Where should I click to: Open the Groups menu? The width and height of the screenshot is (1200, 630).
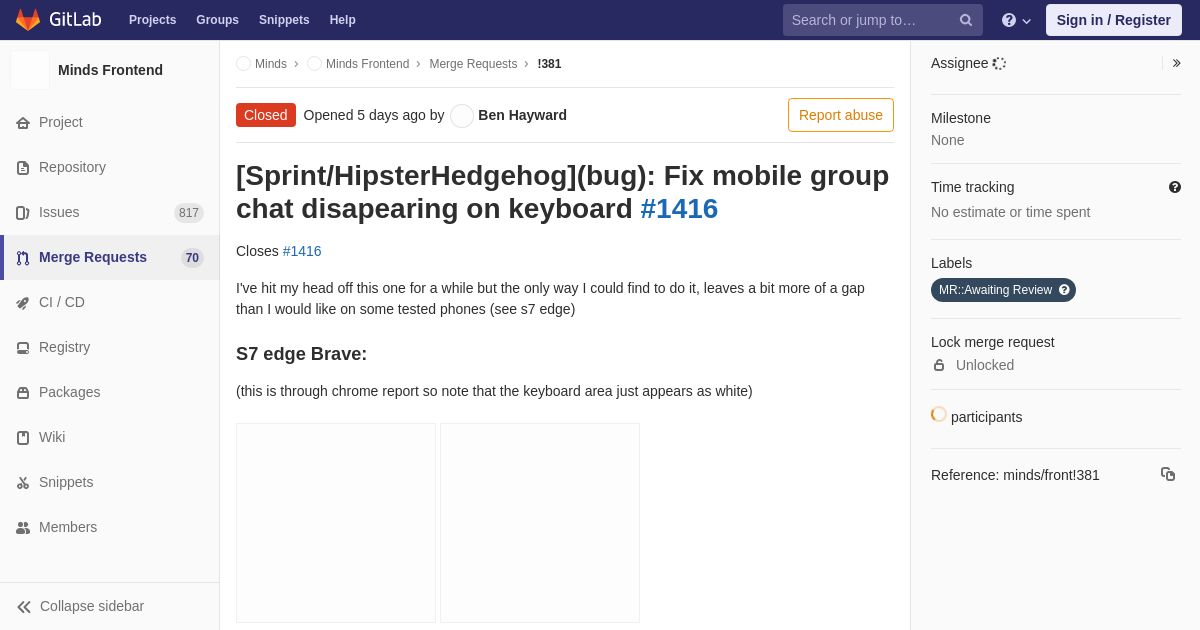pyautogui.click(x=217, y=20)
